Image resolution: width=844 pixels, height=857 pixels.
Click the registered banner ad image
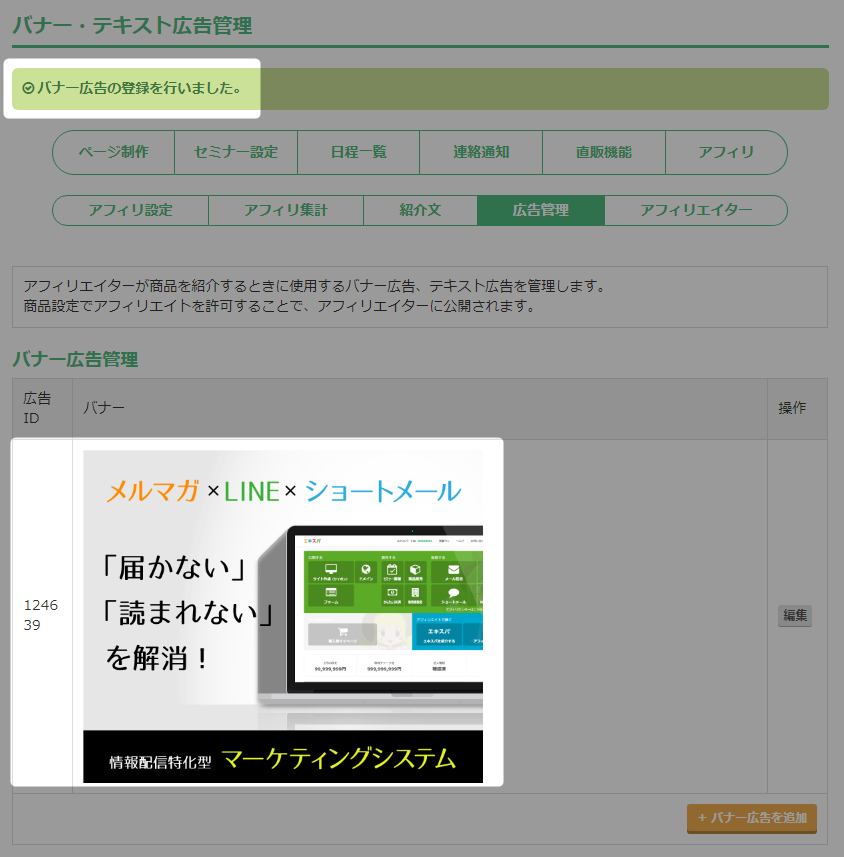click(x=283, y=617)
